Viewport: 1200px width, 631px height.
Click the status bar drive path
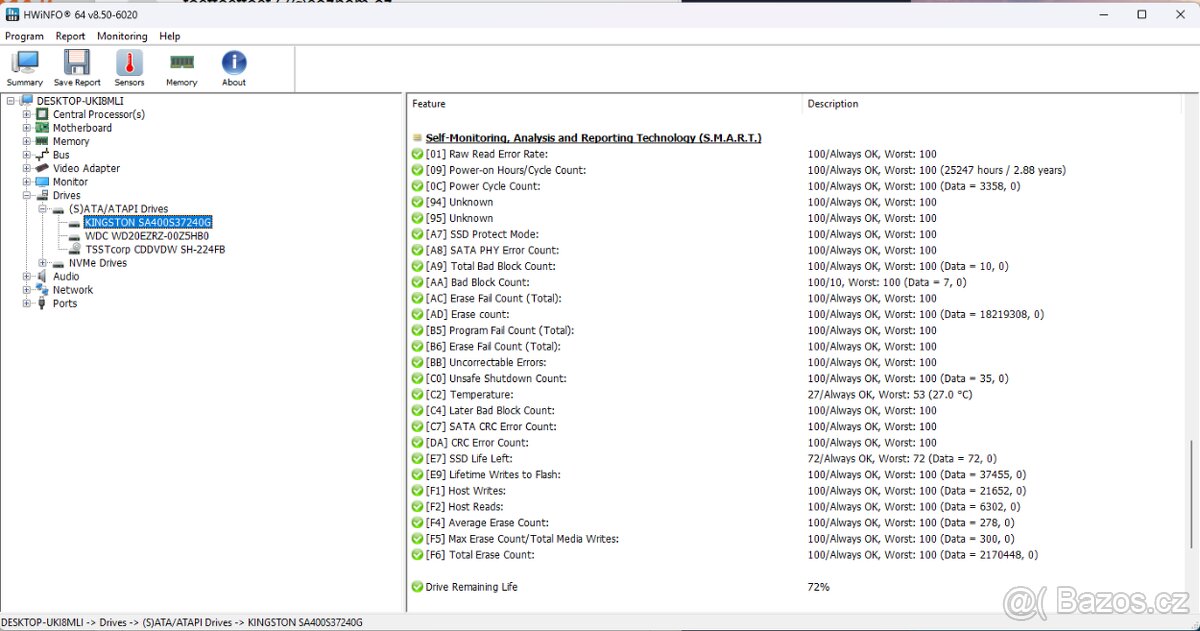tap(183, 622)
